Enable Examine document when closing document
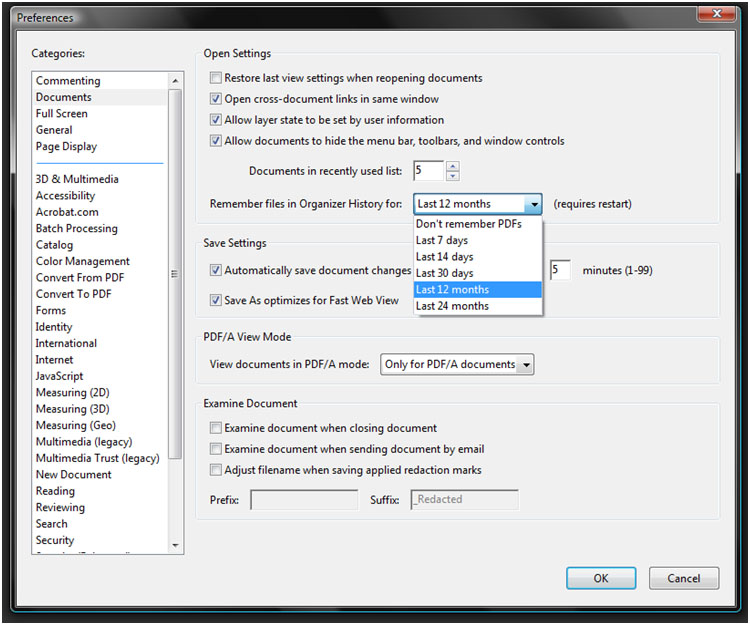750x625 pixels. tap(216, 428)
